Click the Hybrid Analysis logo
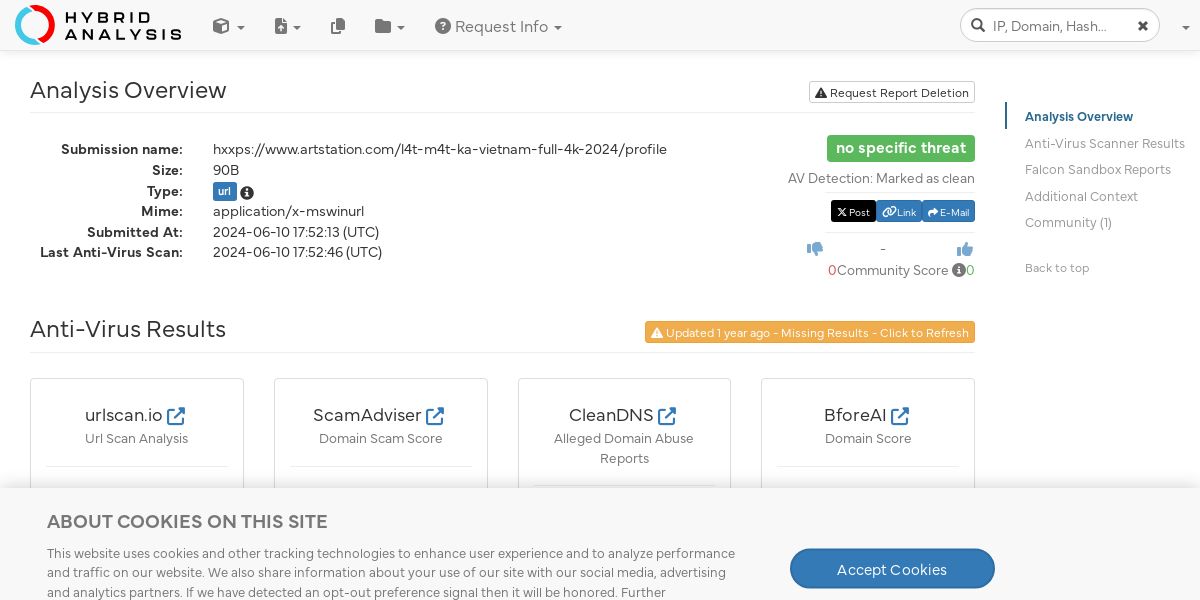Image resolution: width=1200 pixels, height=600 pixels. [x=98, y=25]
